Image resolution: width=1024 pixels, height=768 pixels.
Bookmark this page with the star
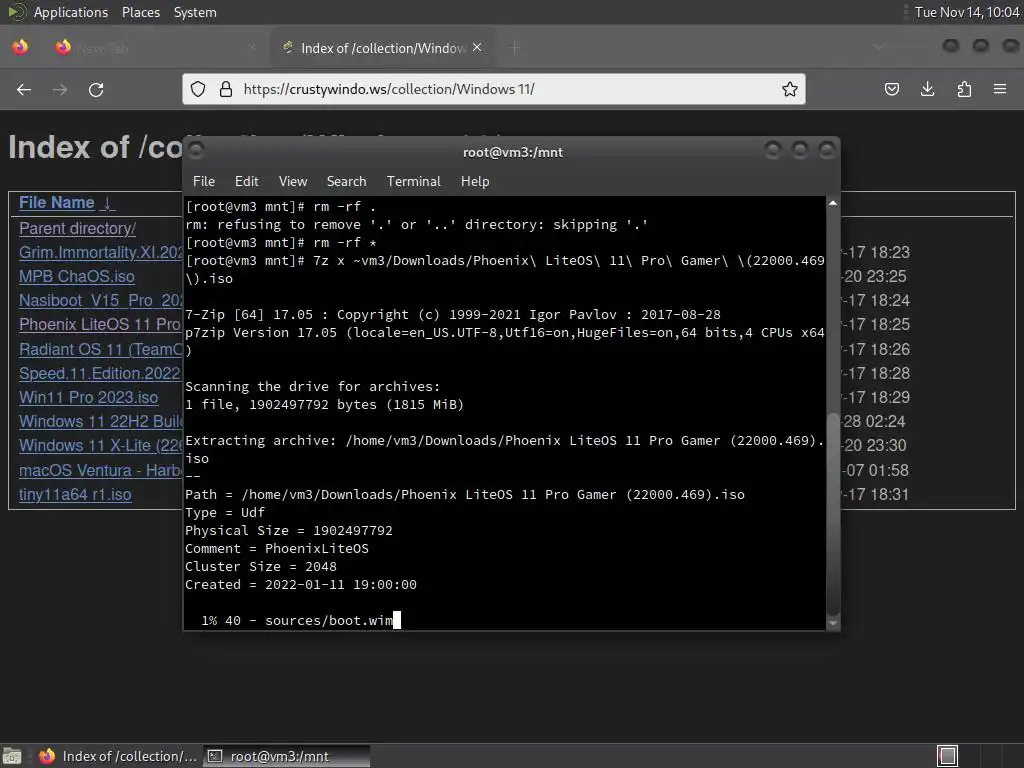790,89
